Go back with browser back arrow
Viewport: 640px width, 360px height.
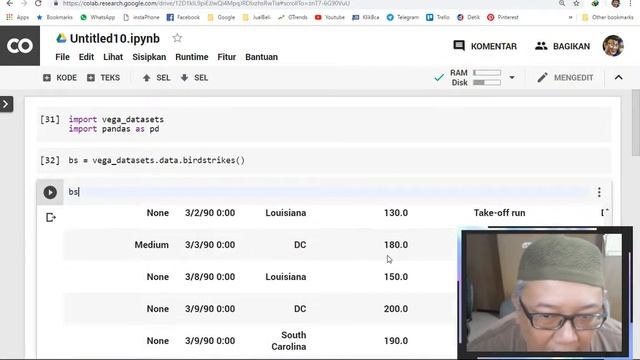point(9,3)
